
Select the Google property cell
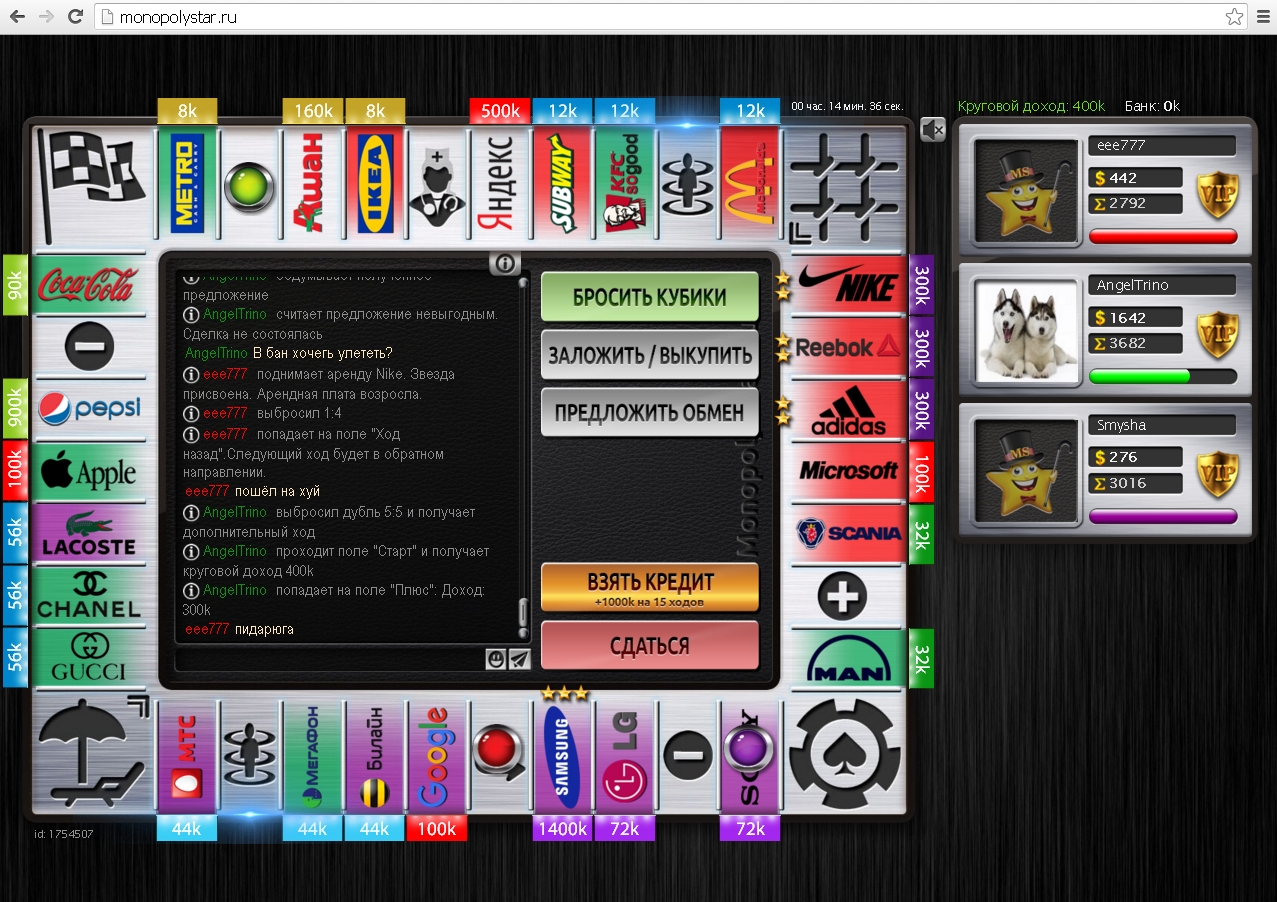coord(438,756)
